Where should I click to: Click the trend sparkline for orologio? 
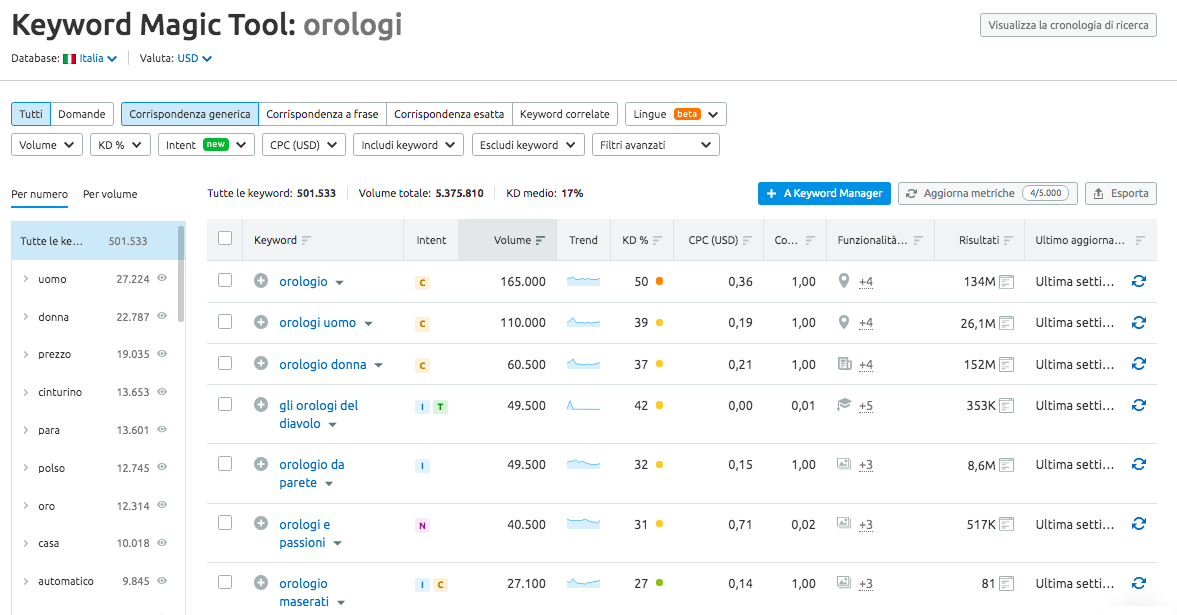(x=583, y=282)
